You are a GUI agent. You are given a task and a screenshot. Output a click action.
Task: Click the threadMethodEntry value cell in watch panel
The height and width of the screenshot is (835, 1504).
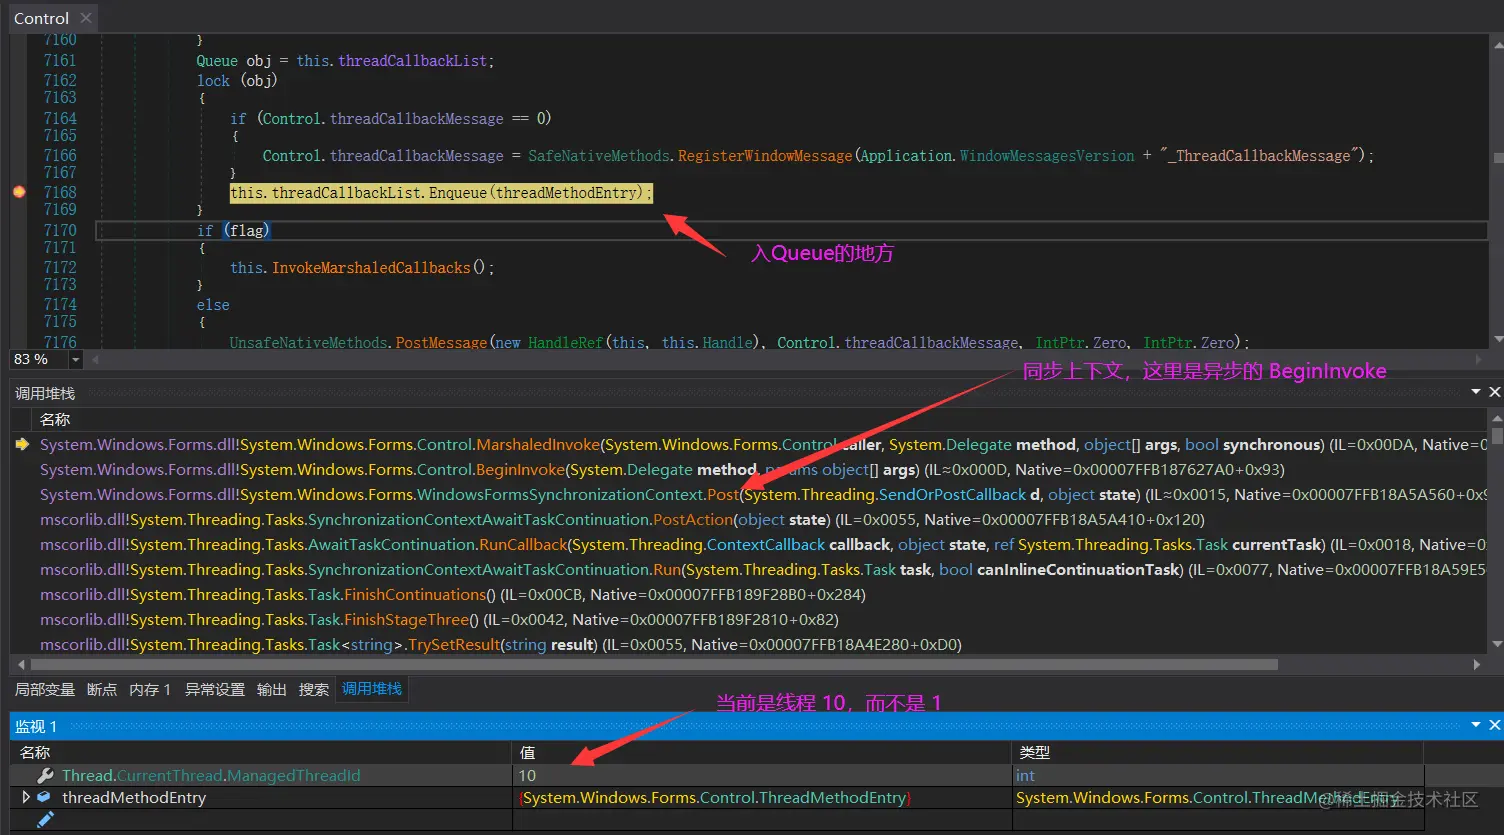coord(715,797)
